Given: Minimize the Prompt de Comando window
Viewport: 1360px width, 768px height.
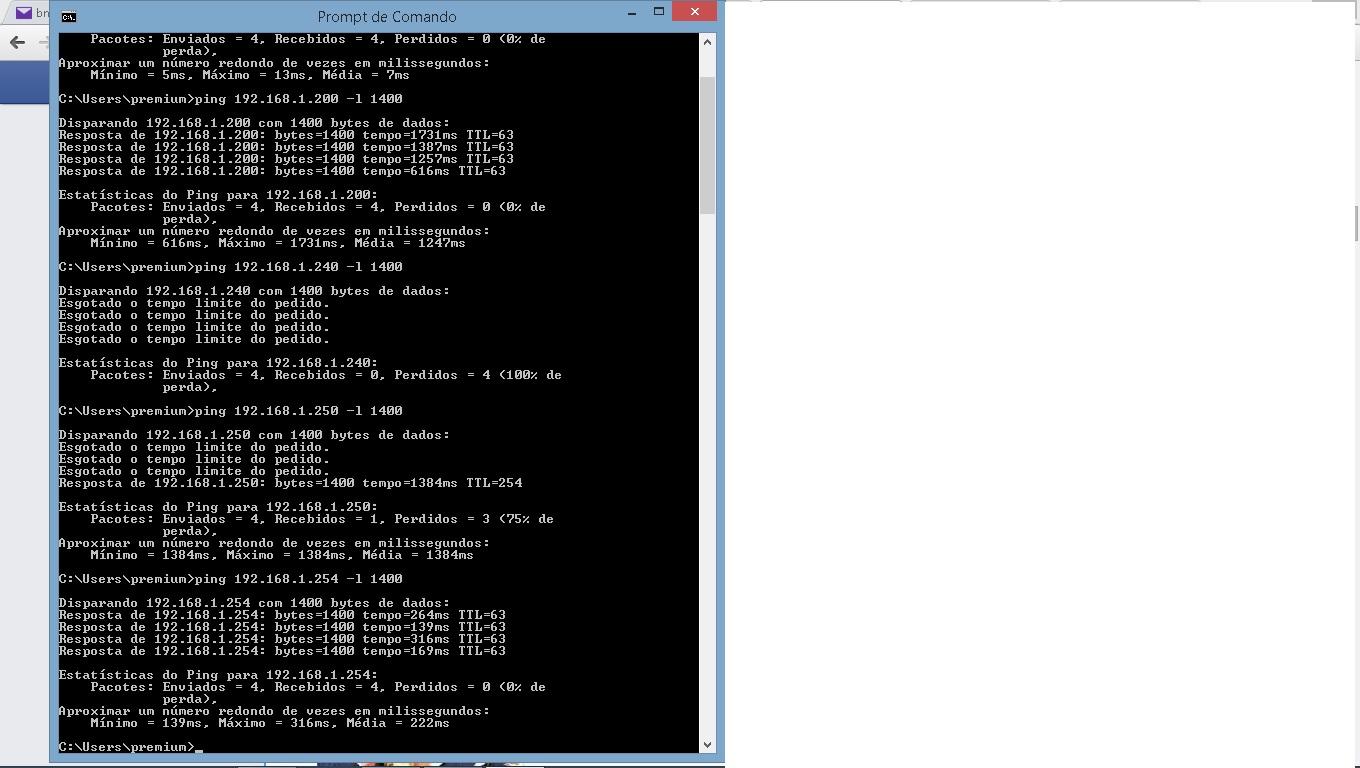Looking at the screenshot, I should click(x=634, y=13).
